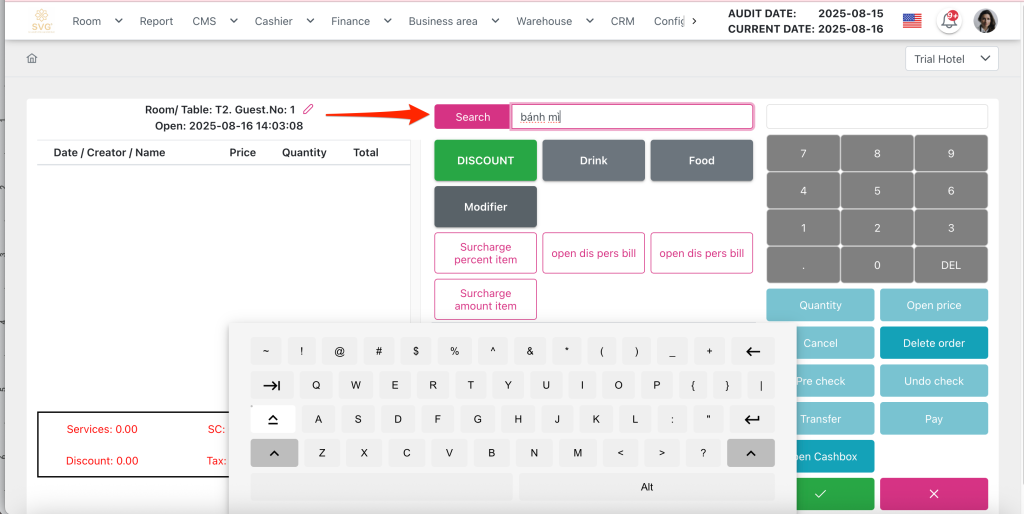1024x514 pixels.
Task: Open the Report menu item
Action: coord(156,21)
